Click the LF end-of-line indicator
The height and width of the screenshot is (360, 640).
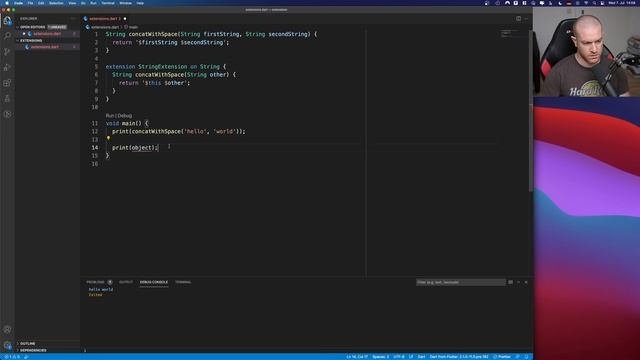[x=411, y=357]
